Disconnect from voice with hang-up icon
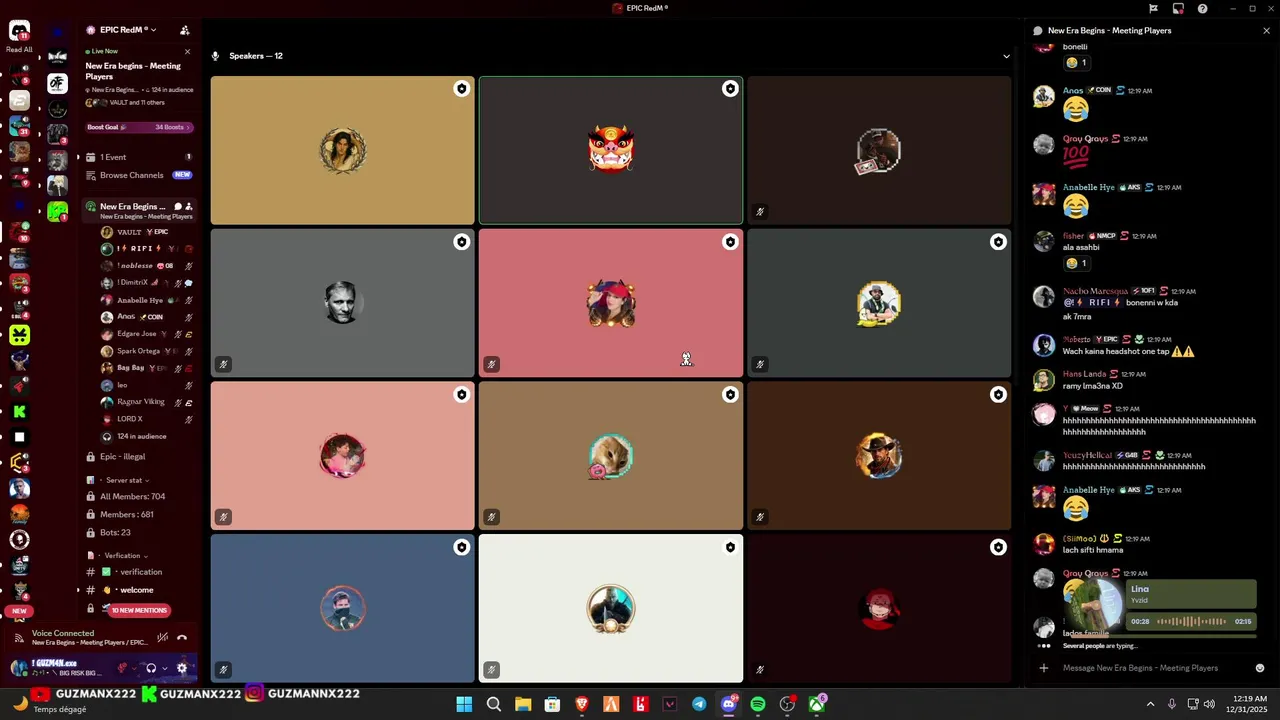 (182, 637)
